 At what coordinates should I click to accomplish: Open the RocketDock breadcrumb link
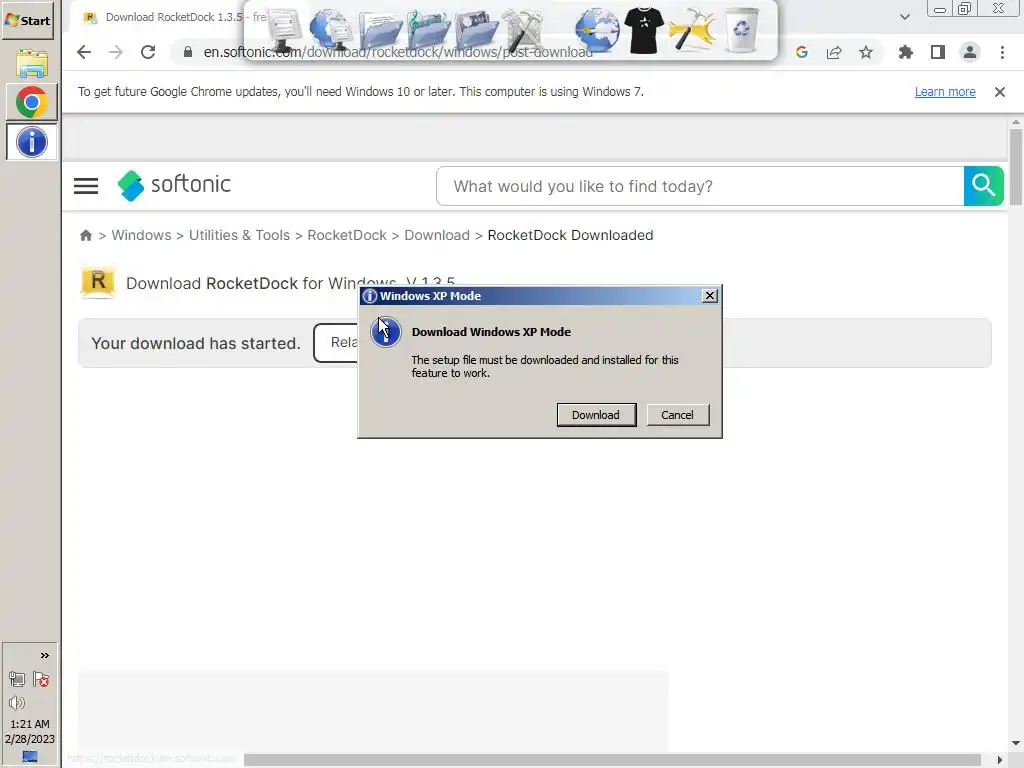coord(347,235)
